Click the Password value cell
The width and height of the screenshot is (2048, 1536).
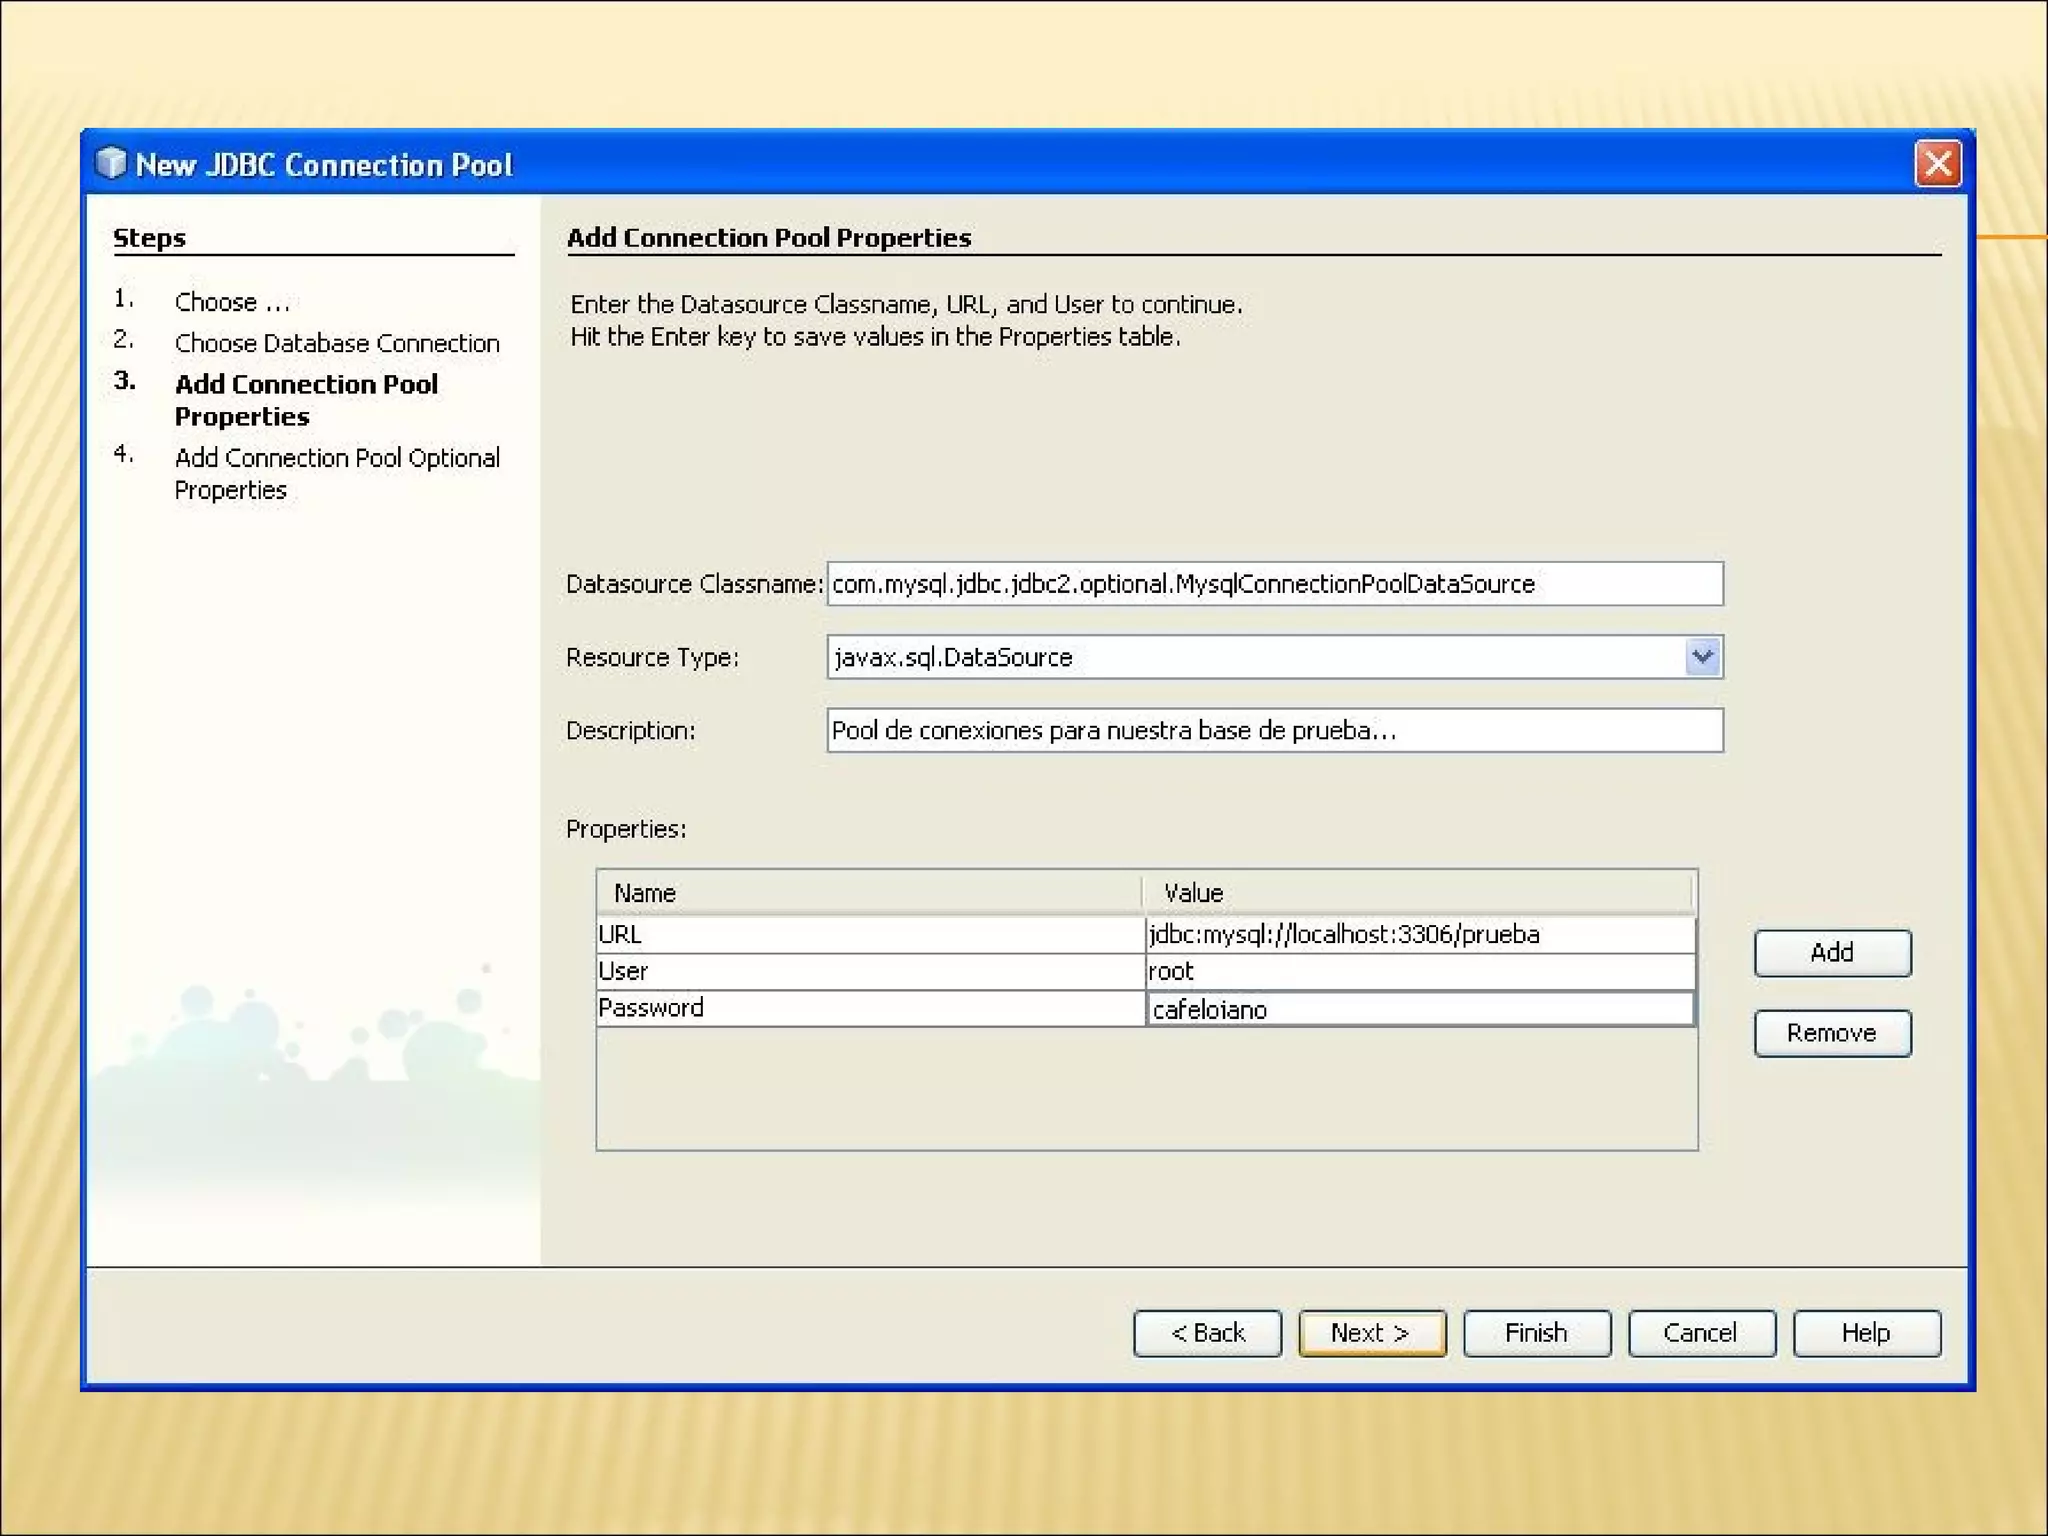[x=1420, y=1009]
